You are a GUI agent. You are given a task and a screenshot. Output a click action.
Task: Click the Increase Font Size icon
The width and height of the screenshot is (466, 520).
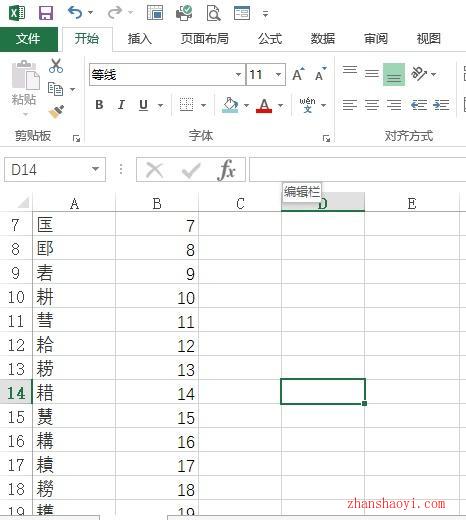(x=298, y=74)
